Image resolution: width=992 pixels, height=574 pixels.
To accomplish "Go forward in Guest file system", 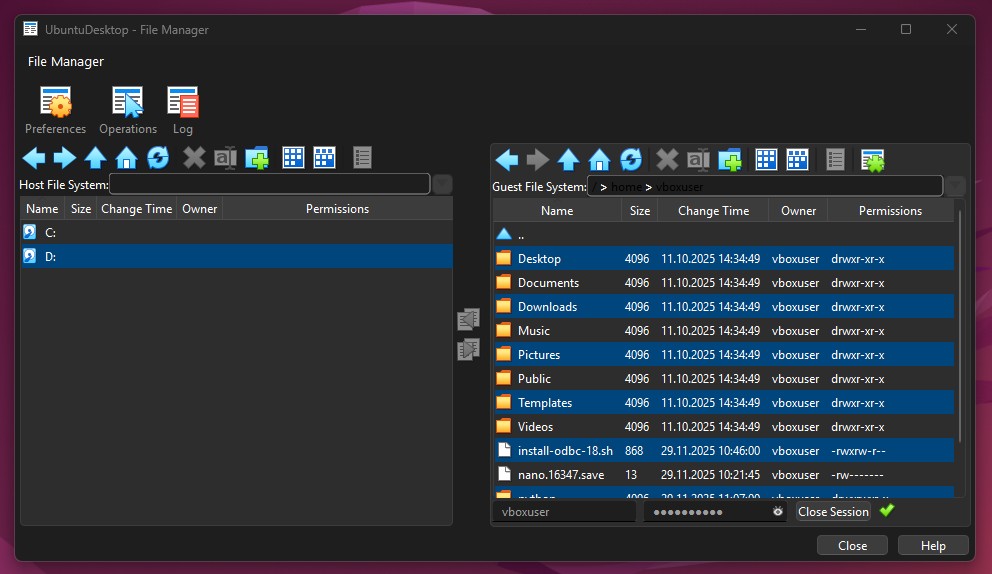I will tap(538, 160).
